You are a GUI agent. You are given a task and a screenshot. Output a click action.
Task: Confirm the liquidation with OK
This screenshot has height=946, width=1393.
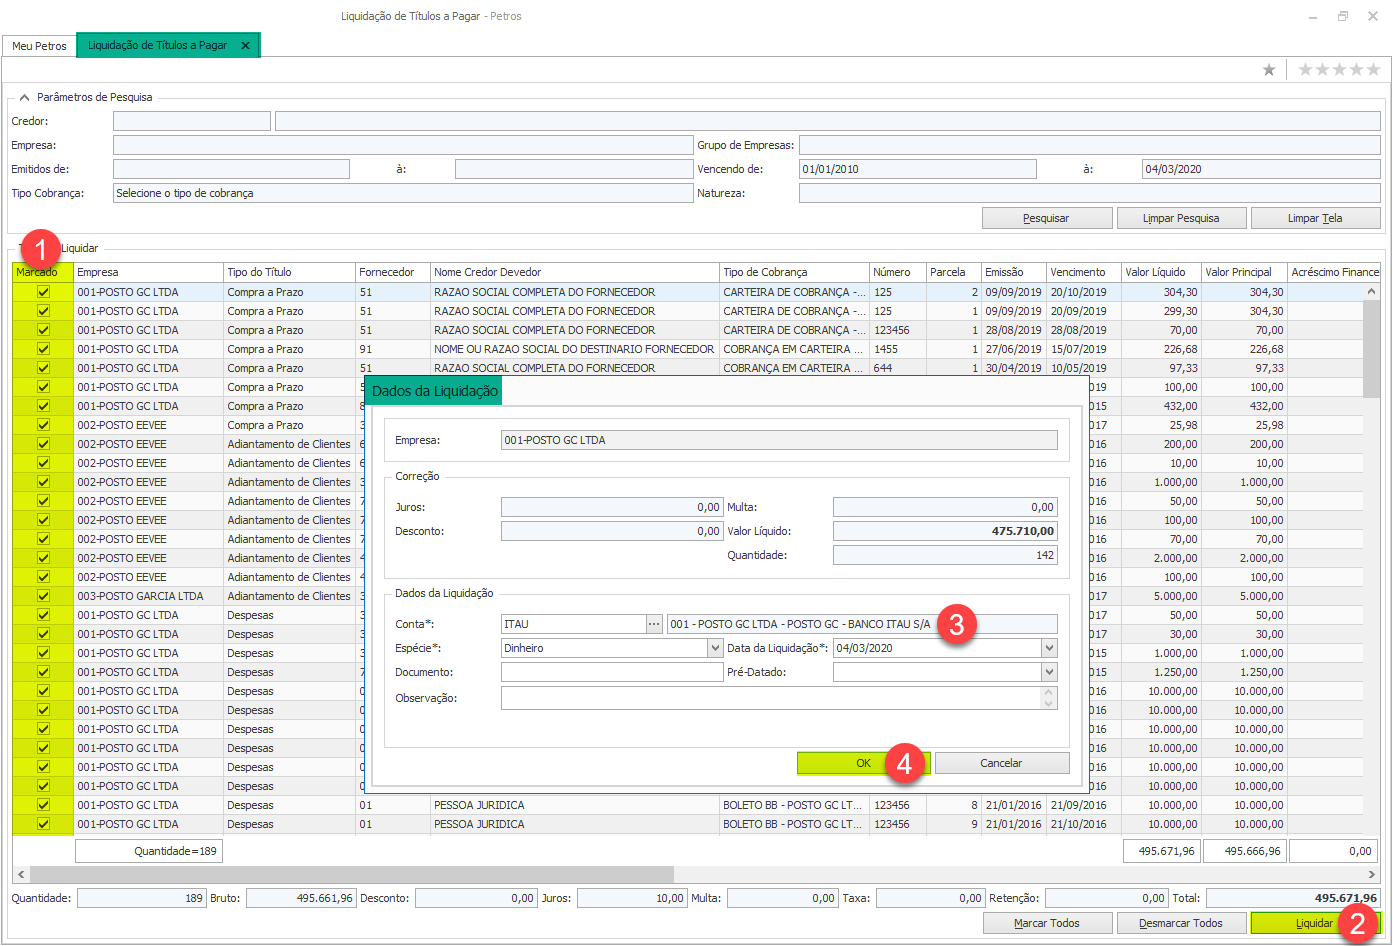click(x=864, y=763)
